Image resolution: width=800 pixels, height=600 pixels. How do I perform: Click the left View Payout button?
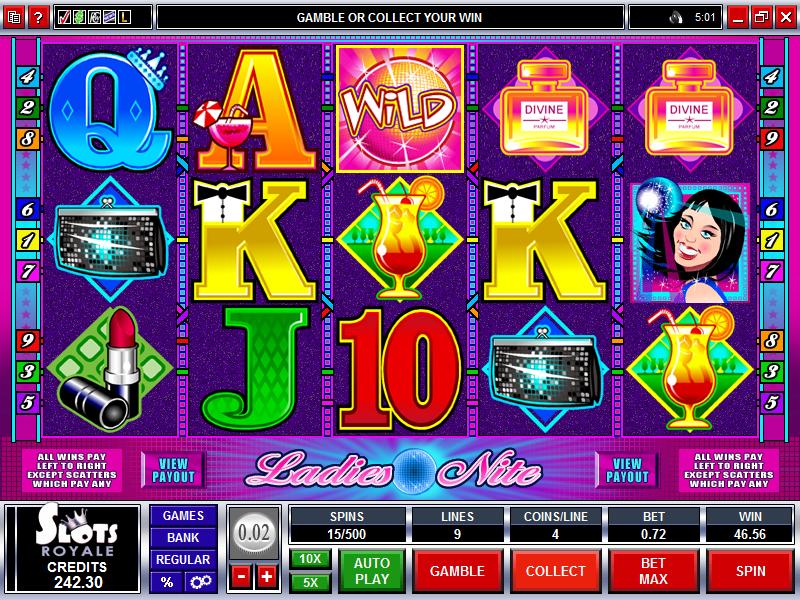pyautogui.click(x=173, y=470)
